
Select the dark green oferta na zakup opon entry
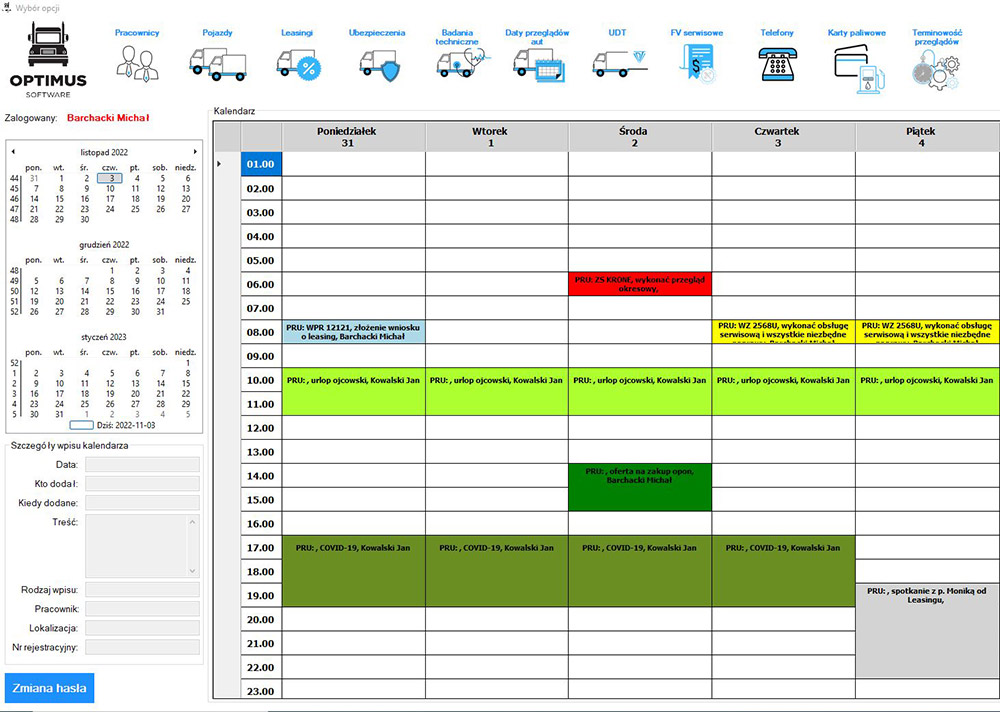click(x=640, y=487)
